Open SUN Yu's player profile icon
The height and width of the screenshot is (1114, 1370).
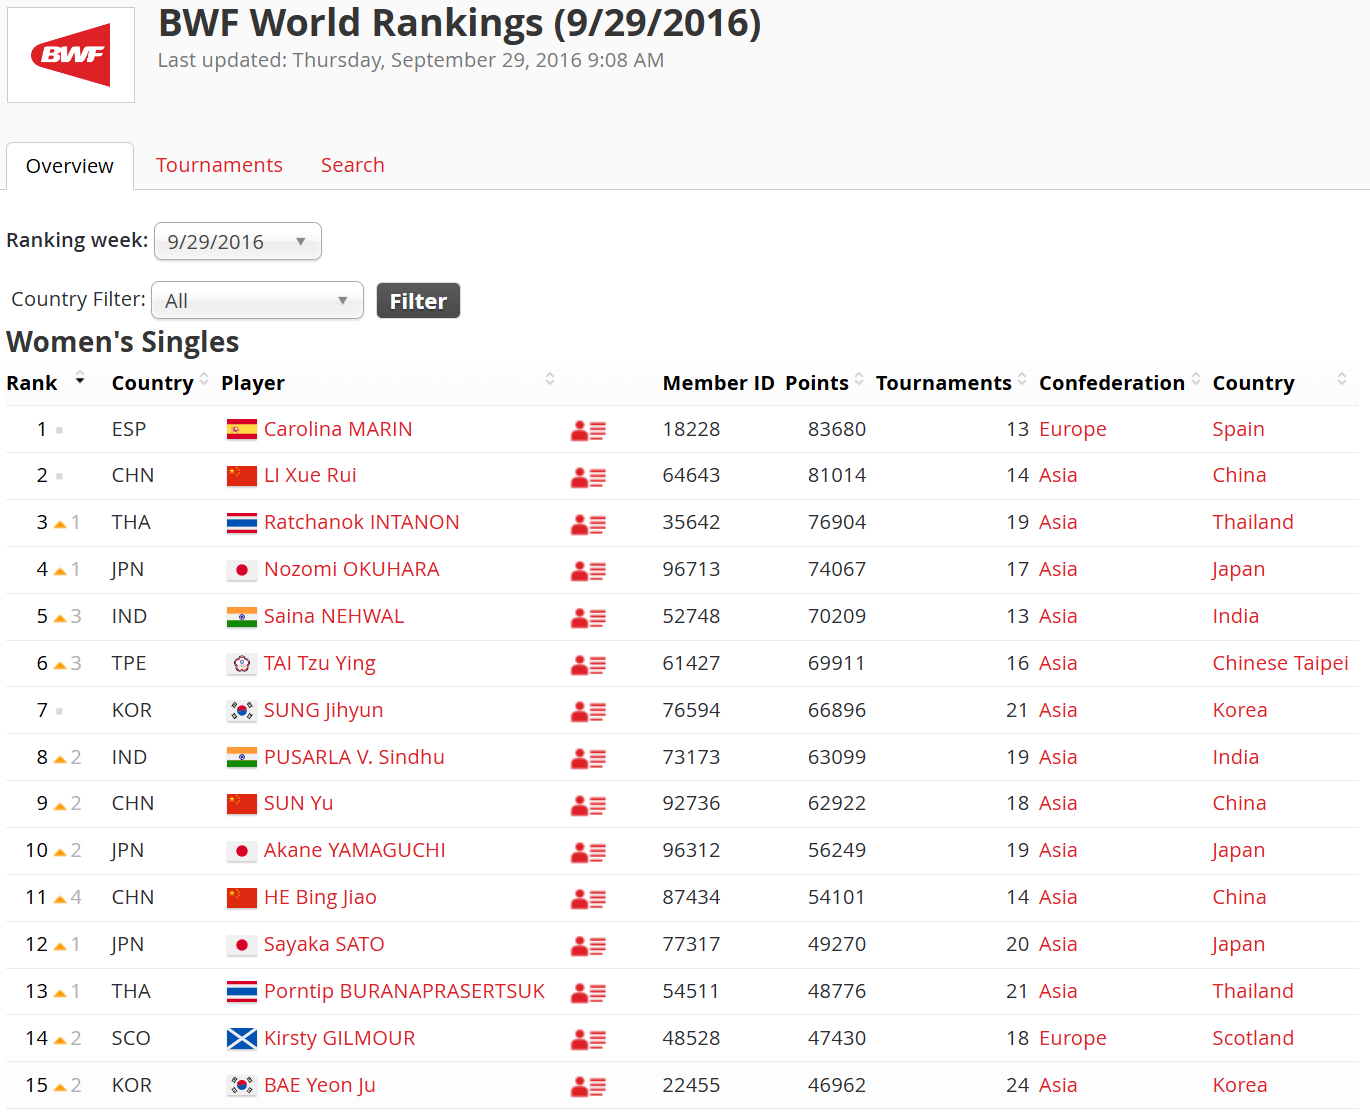coord(588,805)
